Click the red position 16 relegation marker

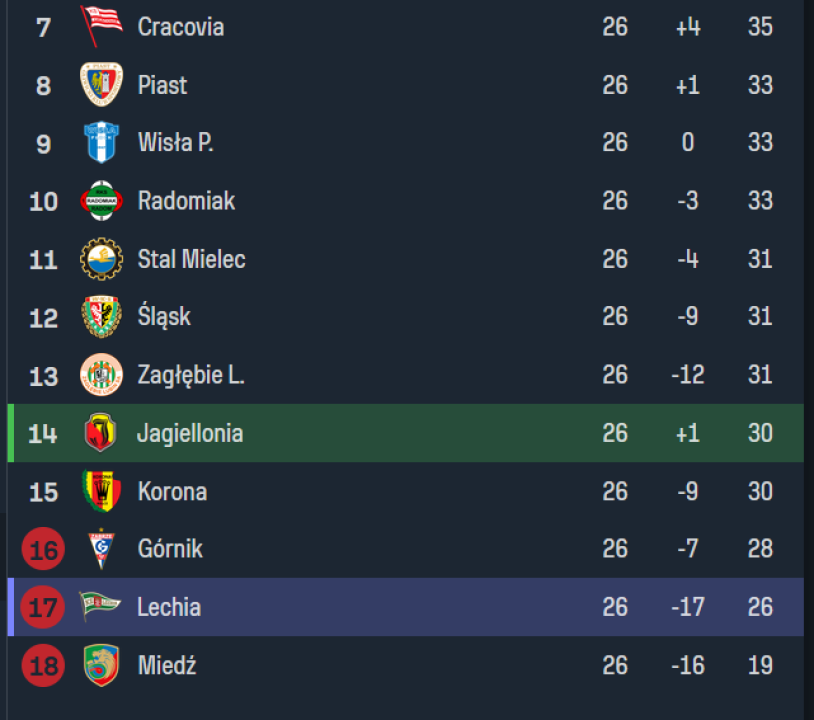click(43, 549)
